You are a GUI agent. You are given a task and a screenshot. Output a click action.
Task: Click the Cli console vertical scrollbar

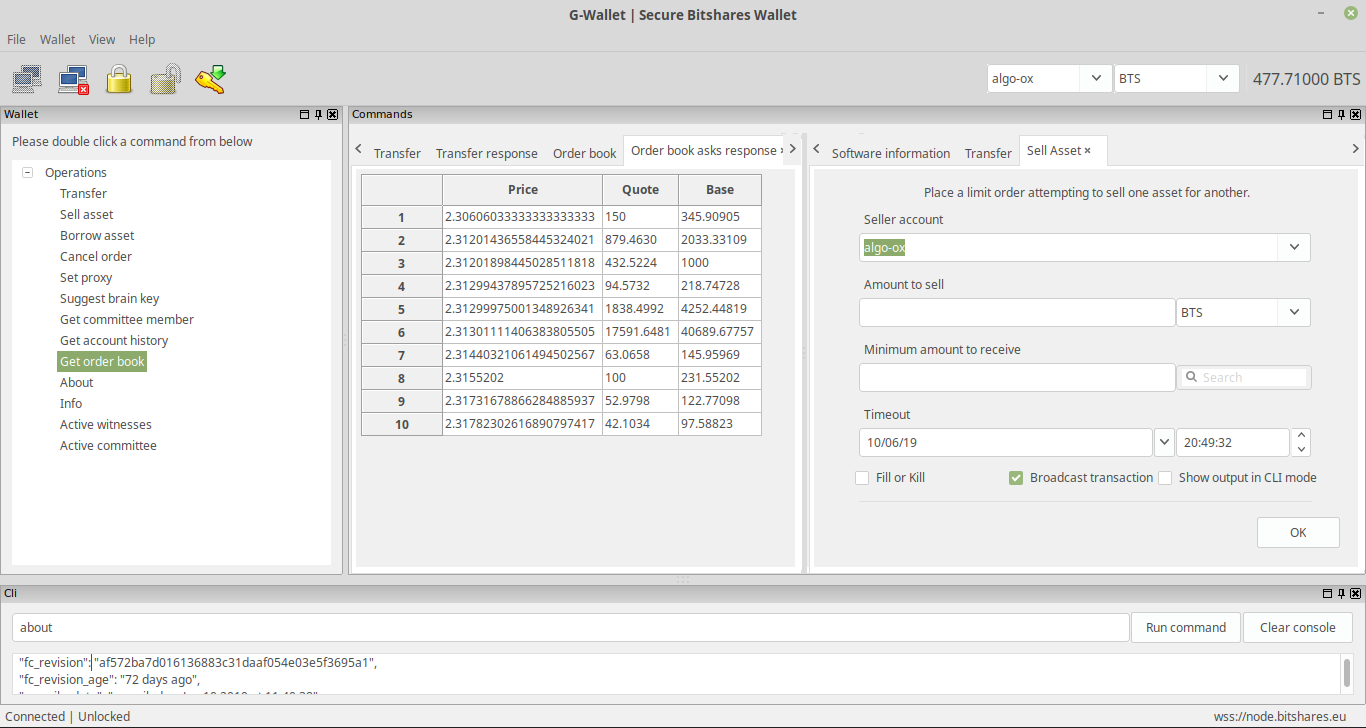[x=1347, y=673]
